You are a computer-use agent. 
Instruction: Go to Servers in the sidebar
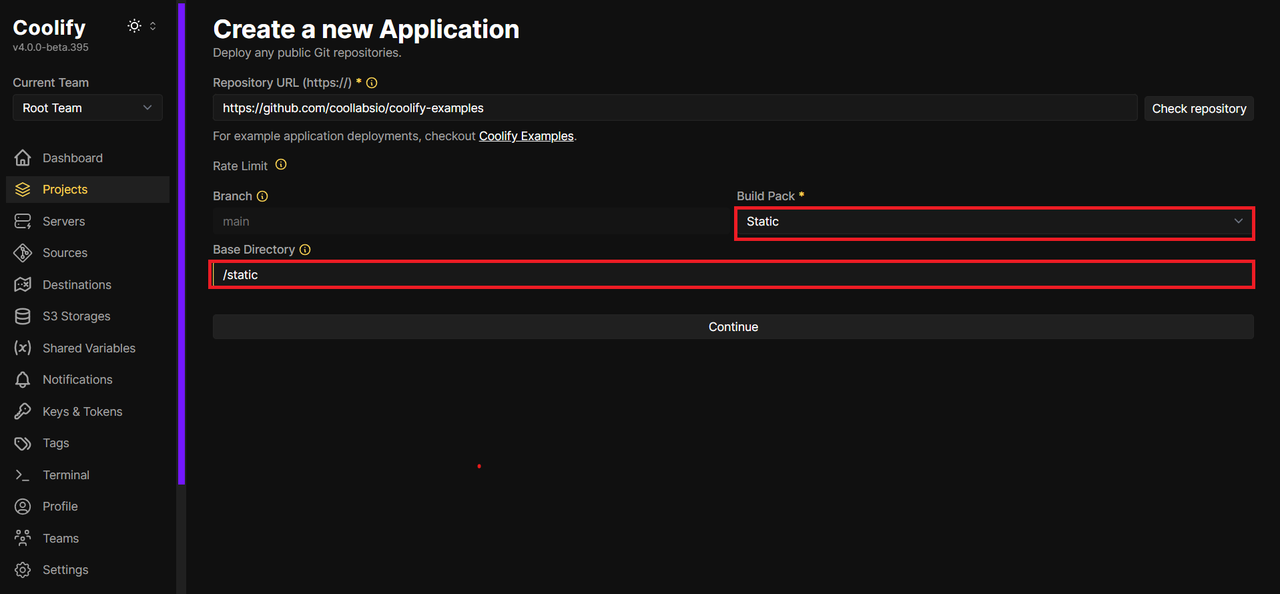click(88, 221)
